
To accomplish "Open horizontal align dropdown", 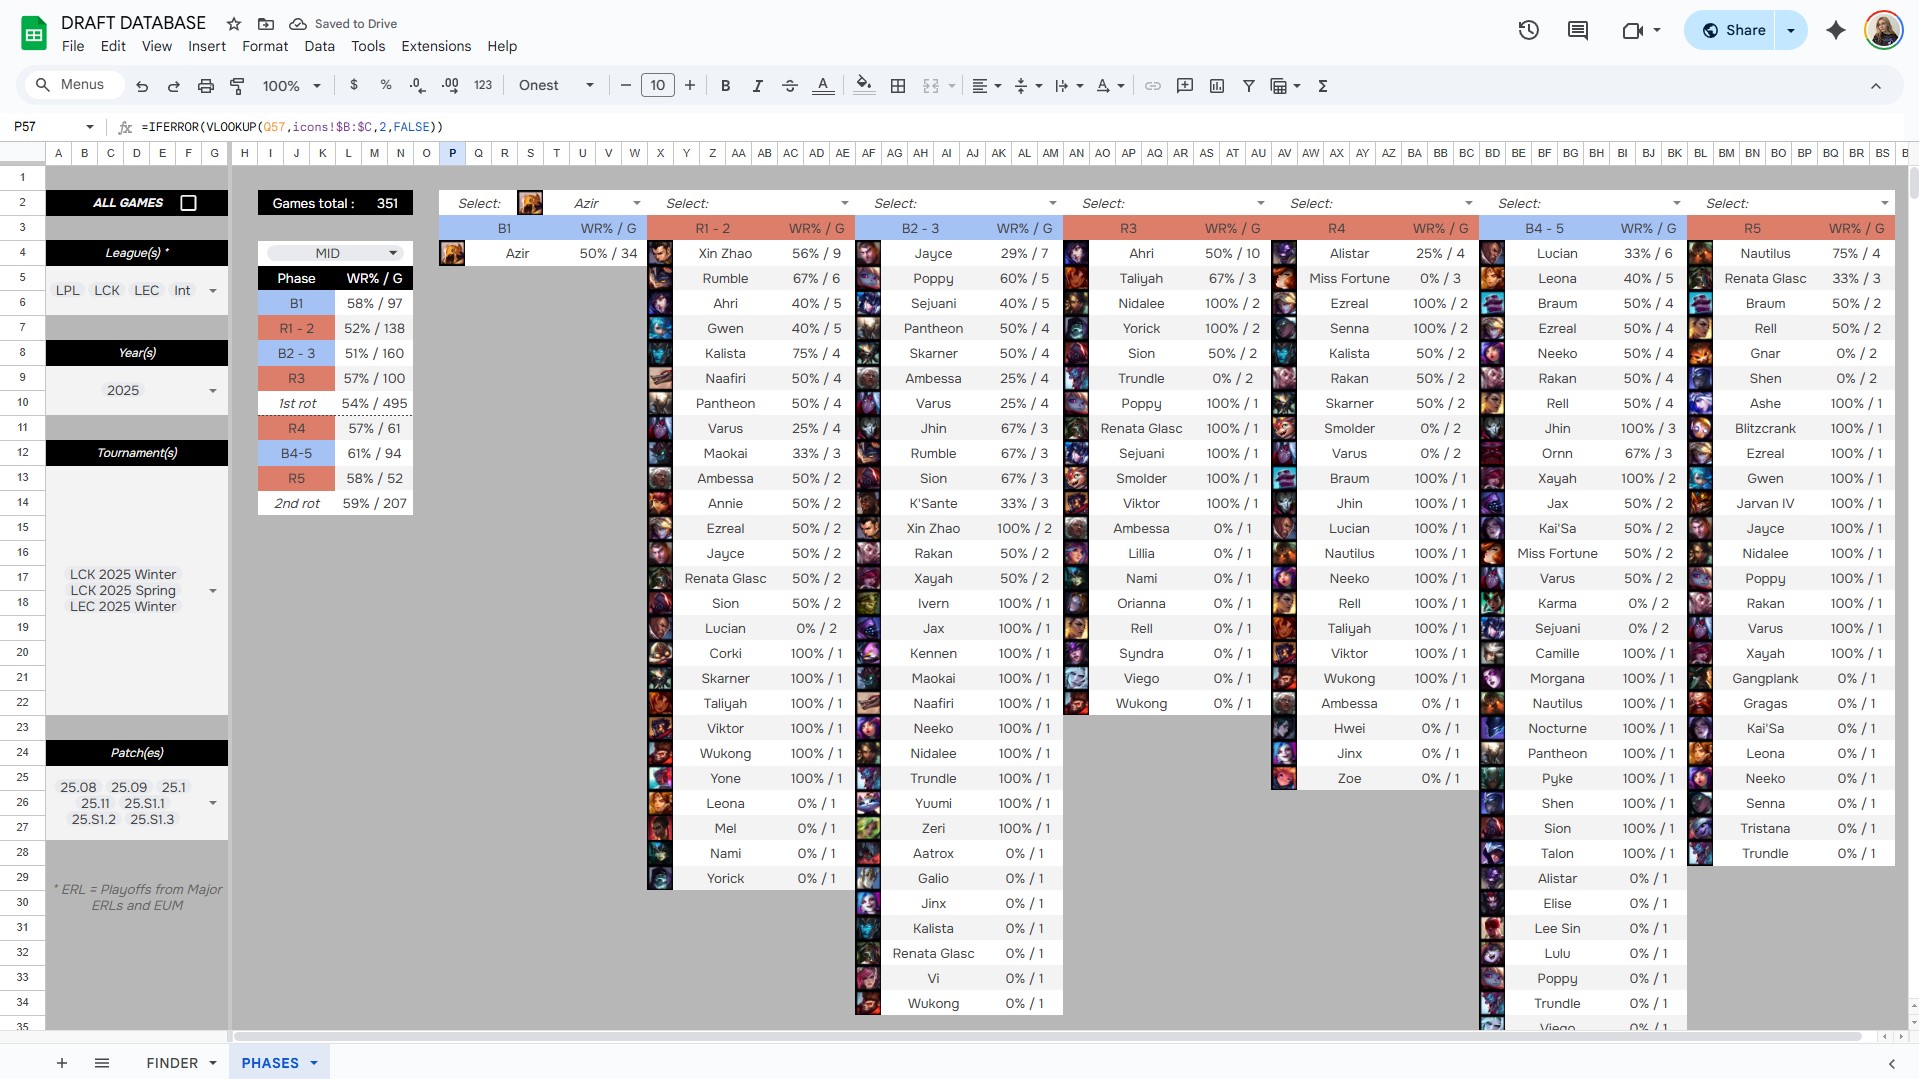I will [x=987, y=86].
